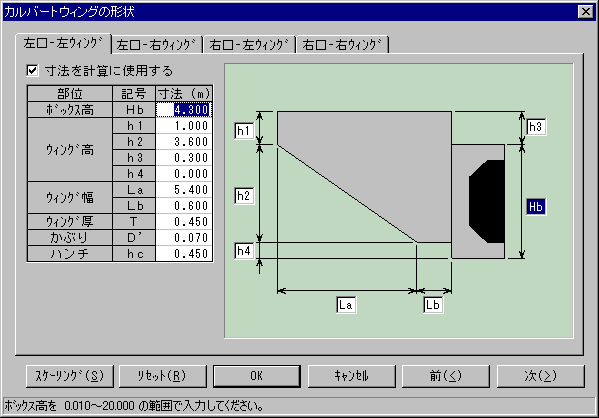Click the リセット(R) button
The image size is (599, 418).
coord(163,376)
